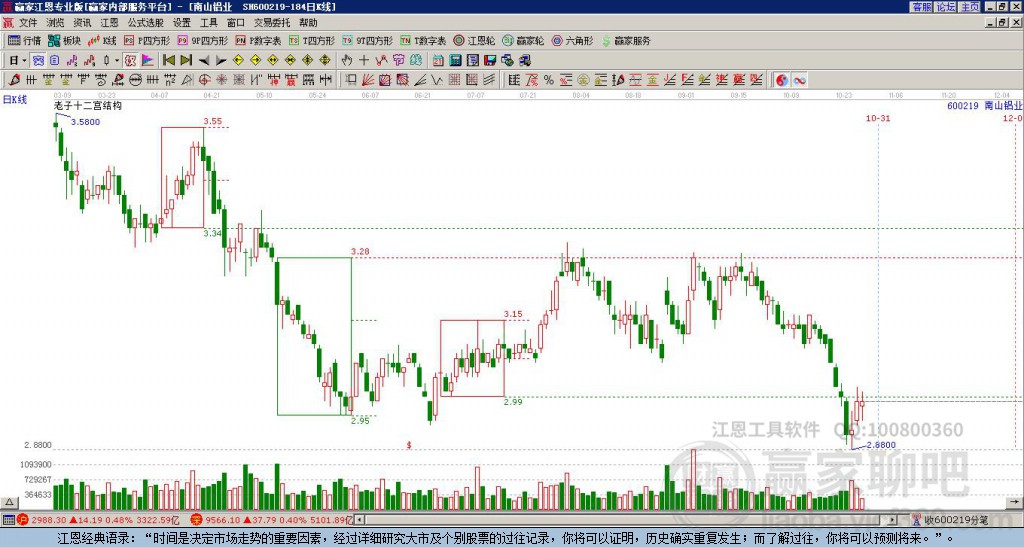The width and height of the screenshot is (1024, 548).
Task: Click the 3.5800 high price label
Action: click(85, 122)
